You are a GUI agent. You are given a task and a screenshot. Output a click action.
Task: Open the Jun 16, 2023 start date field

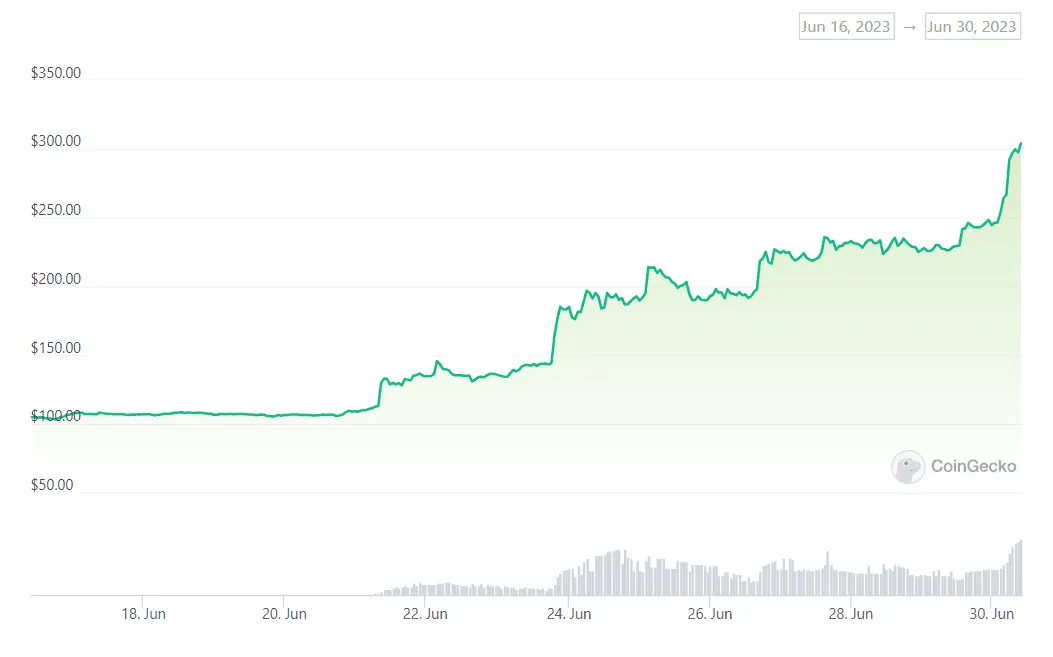click(x=846, y=26)
